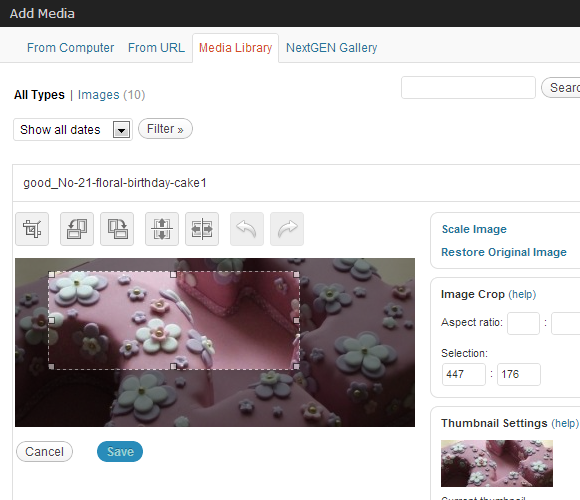The image size is (580, 500).
Task: Switch to From URL tab
Action: coord(156,48)
